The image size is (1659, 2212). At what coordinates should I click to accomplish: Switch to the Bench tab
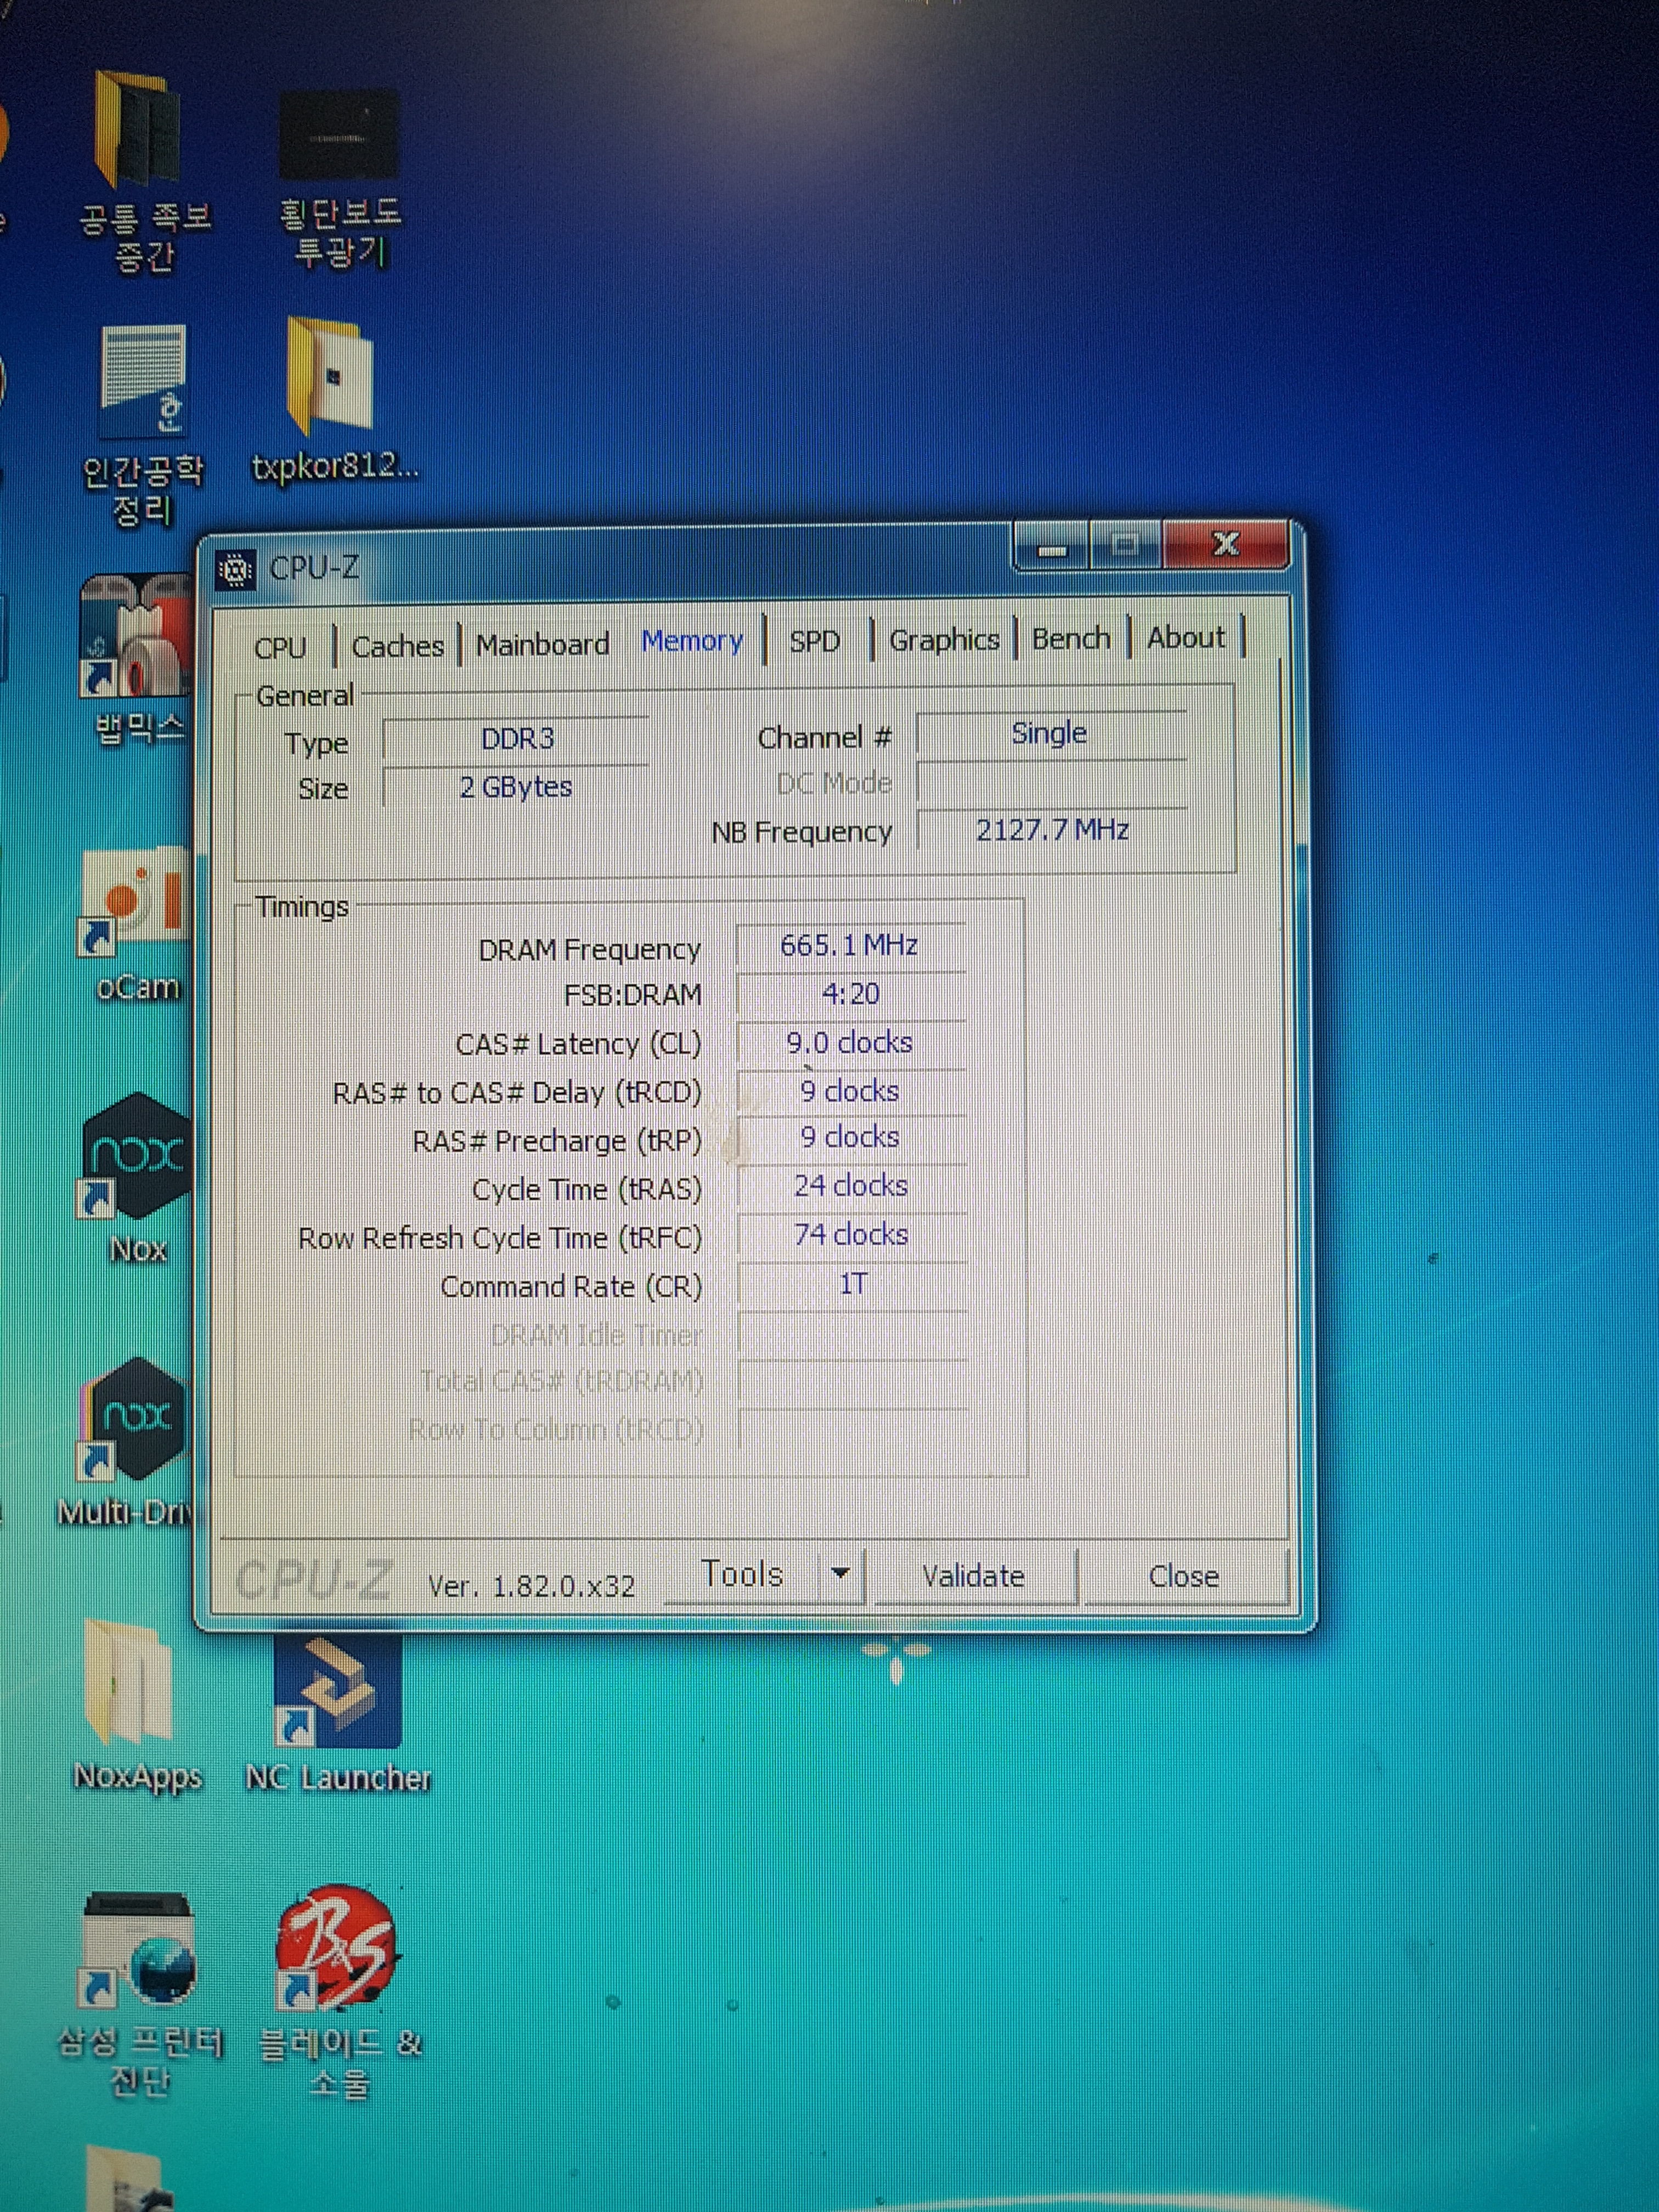[x=1071, y=638]
